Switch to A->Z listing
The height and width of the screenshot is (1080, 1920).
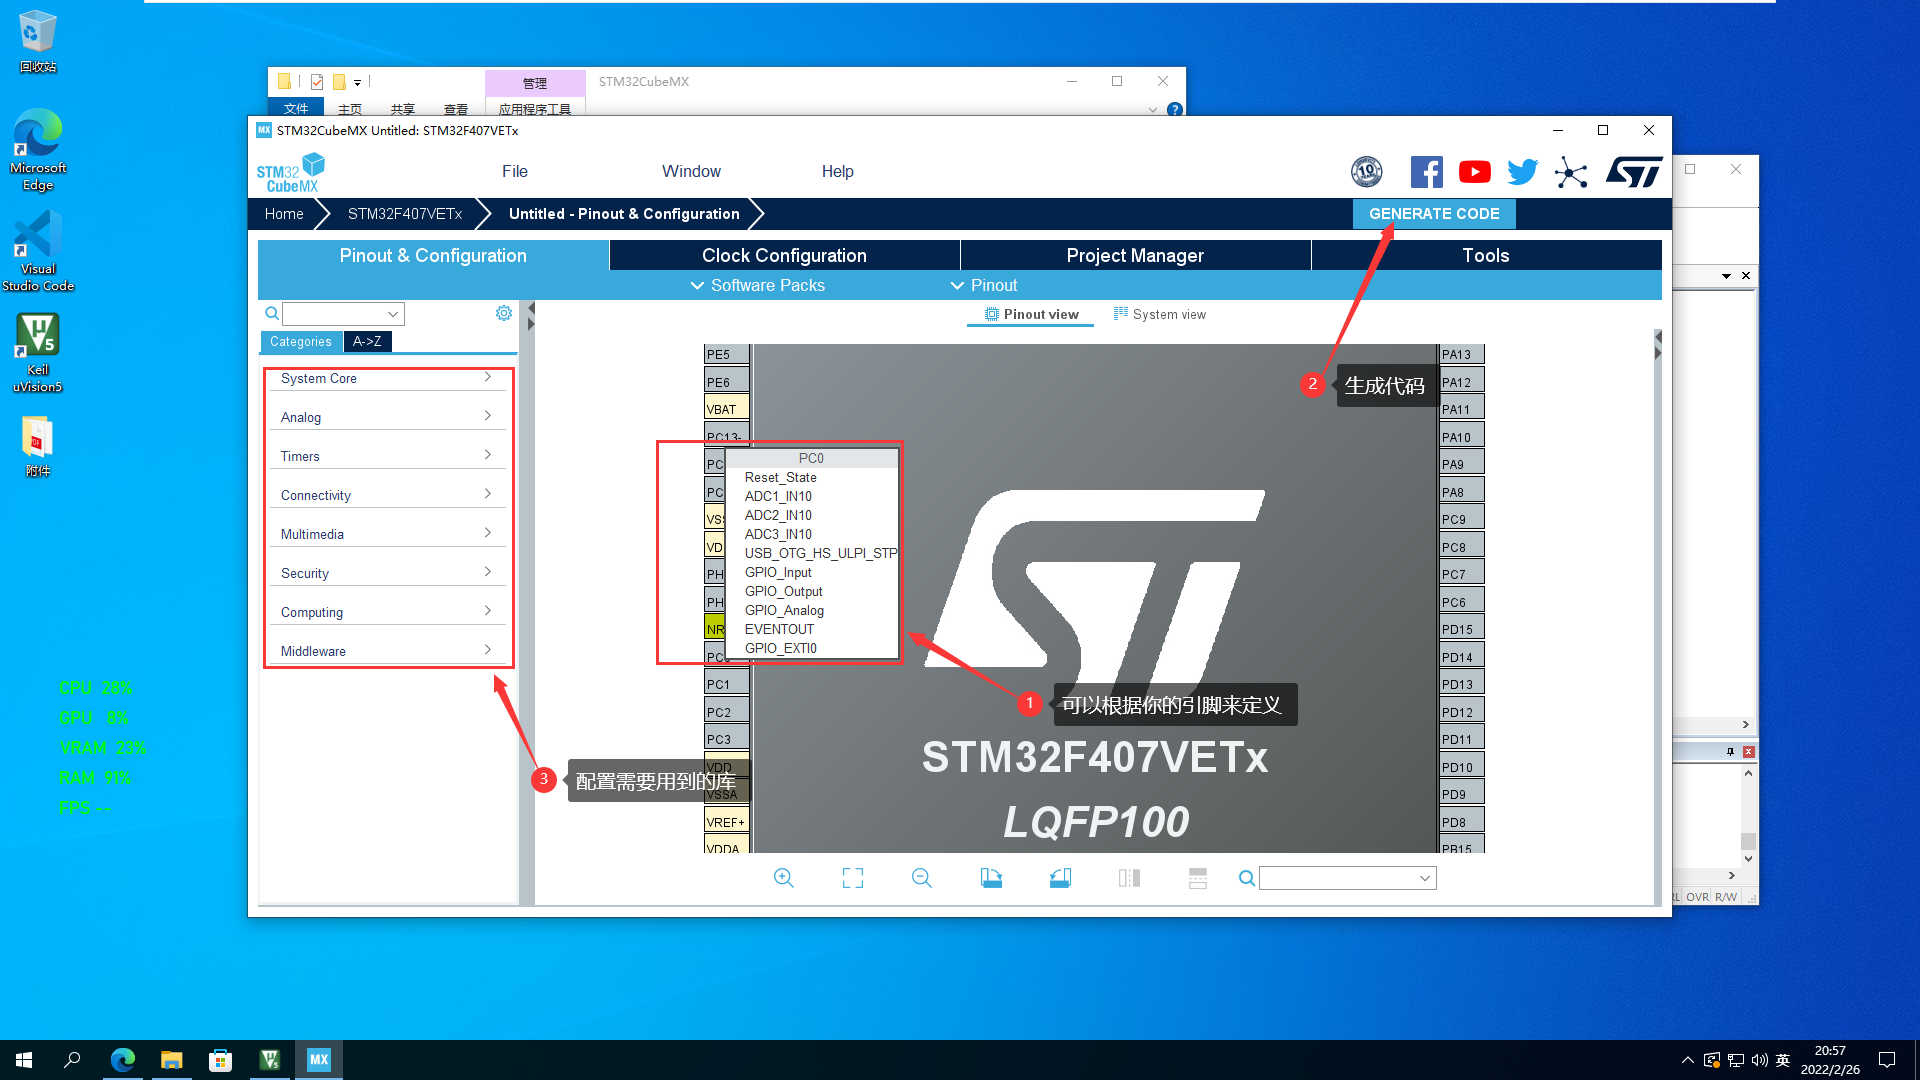point(367,341)
